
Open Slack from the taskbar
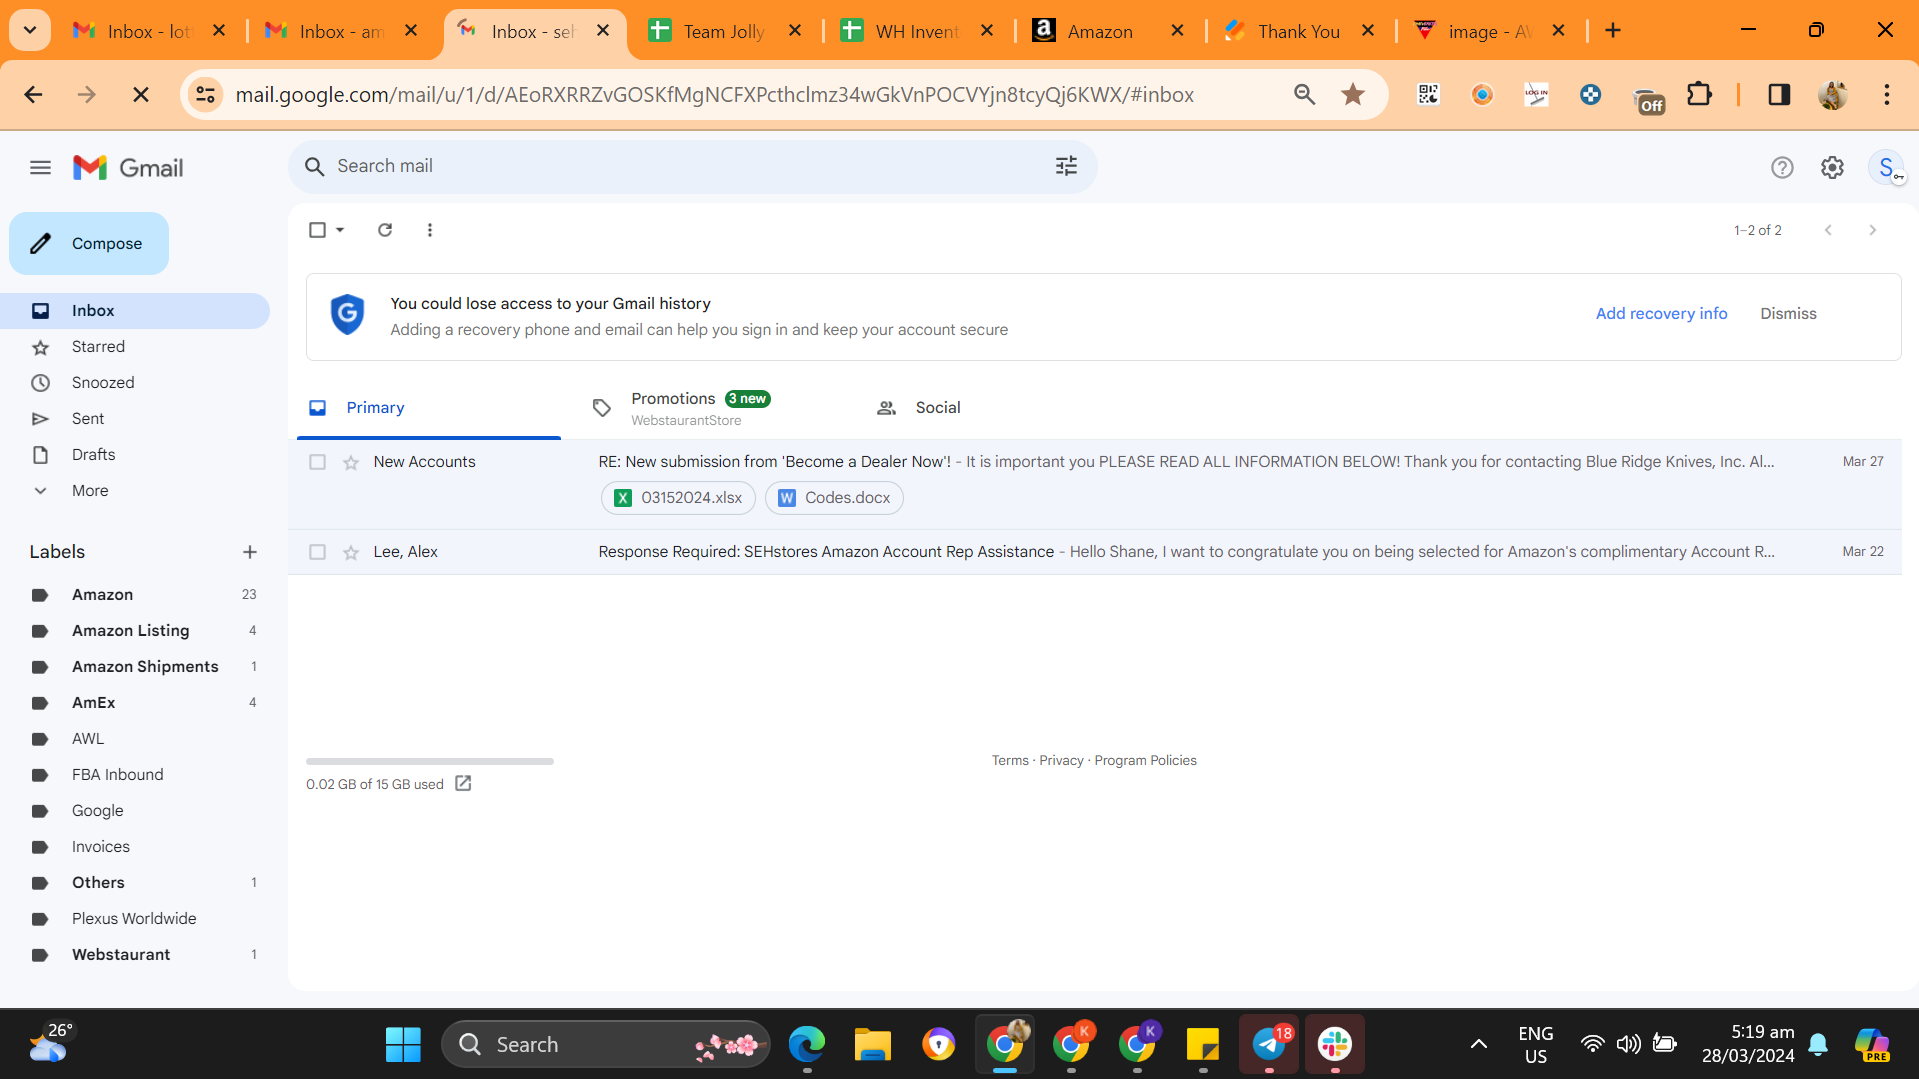[1335, 1045]
